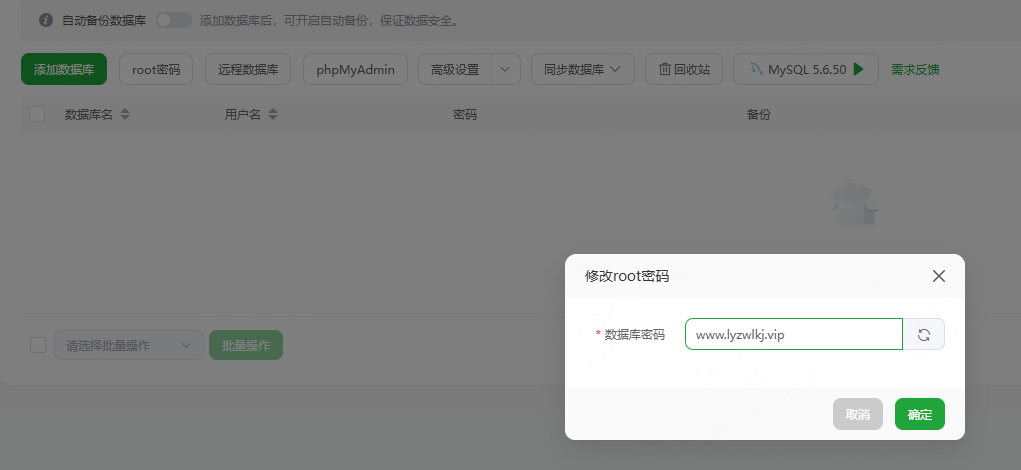1021x470 pixels.
Task: Open the root密码 button
Action: point(156,69)
